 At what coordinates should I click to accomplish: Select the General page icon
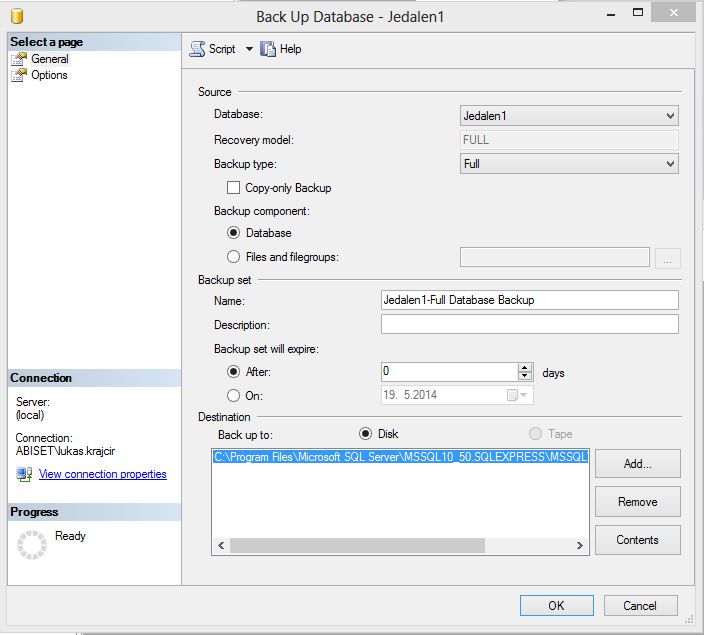point(19,59)
